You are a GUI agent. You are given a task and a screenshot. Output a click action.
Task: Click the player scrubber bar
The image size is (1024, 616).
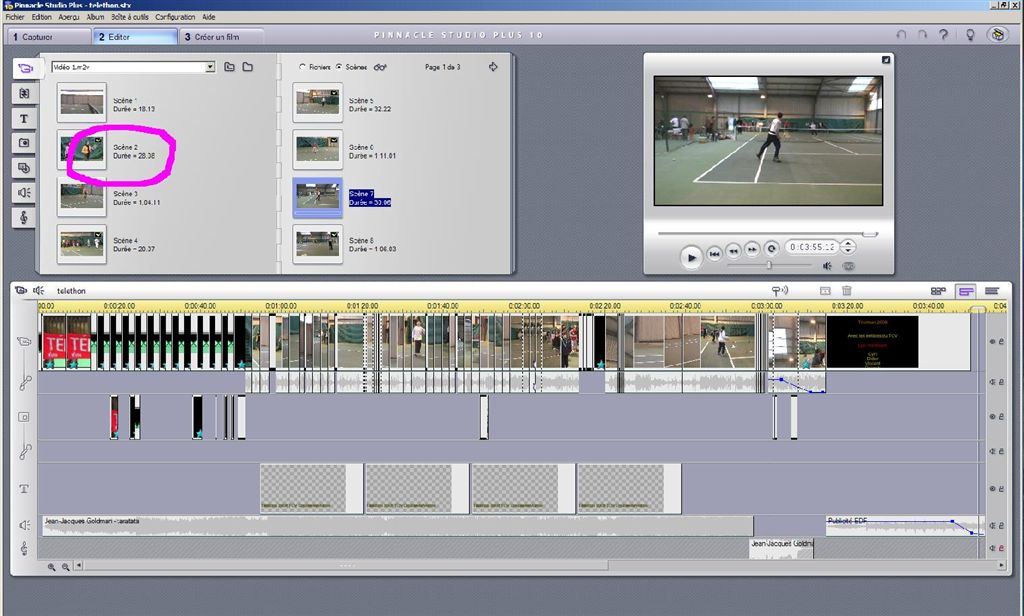(767, 233)
